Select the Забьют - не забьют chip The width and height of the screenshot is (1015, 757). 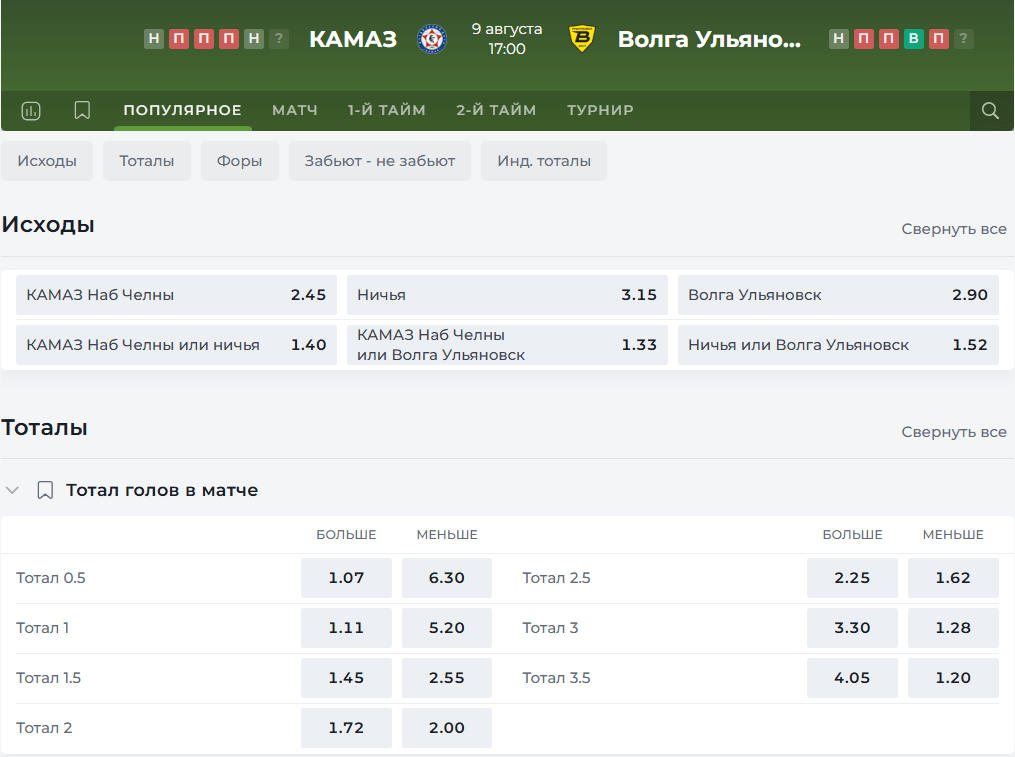[380, 161]
